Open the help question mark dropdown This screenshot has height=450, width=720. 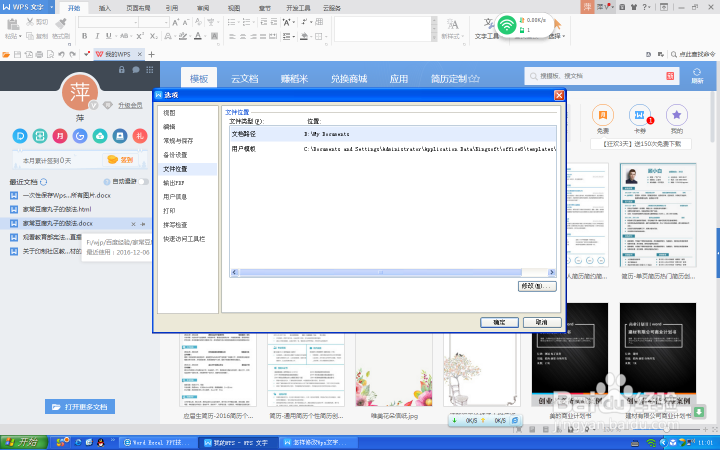(647, 7)
